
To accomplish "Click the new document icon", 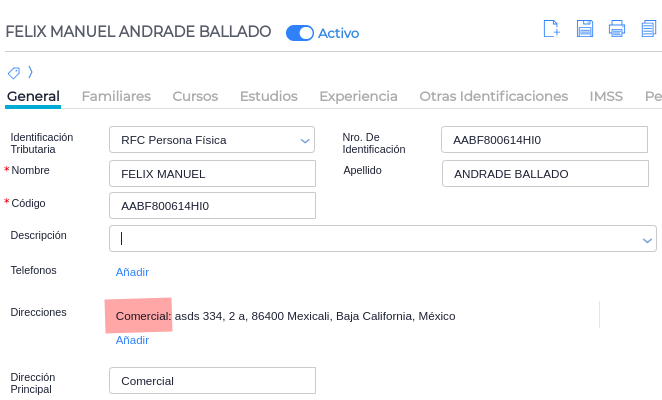I will coord(551,29).
